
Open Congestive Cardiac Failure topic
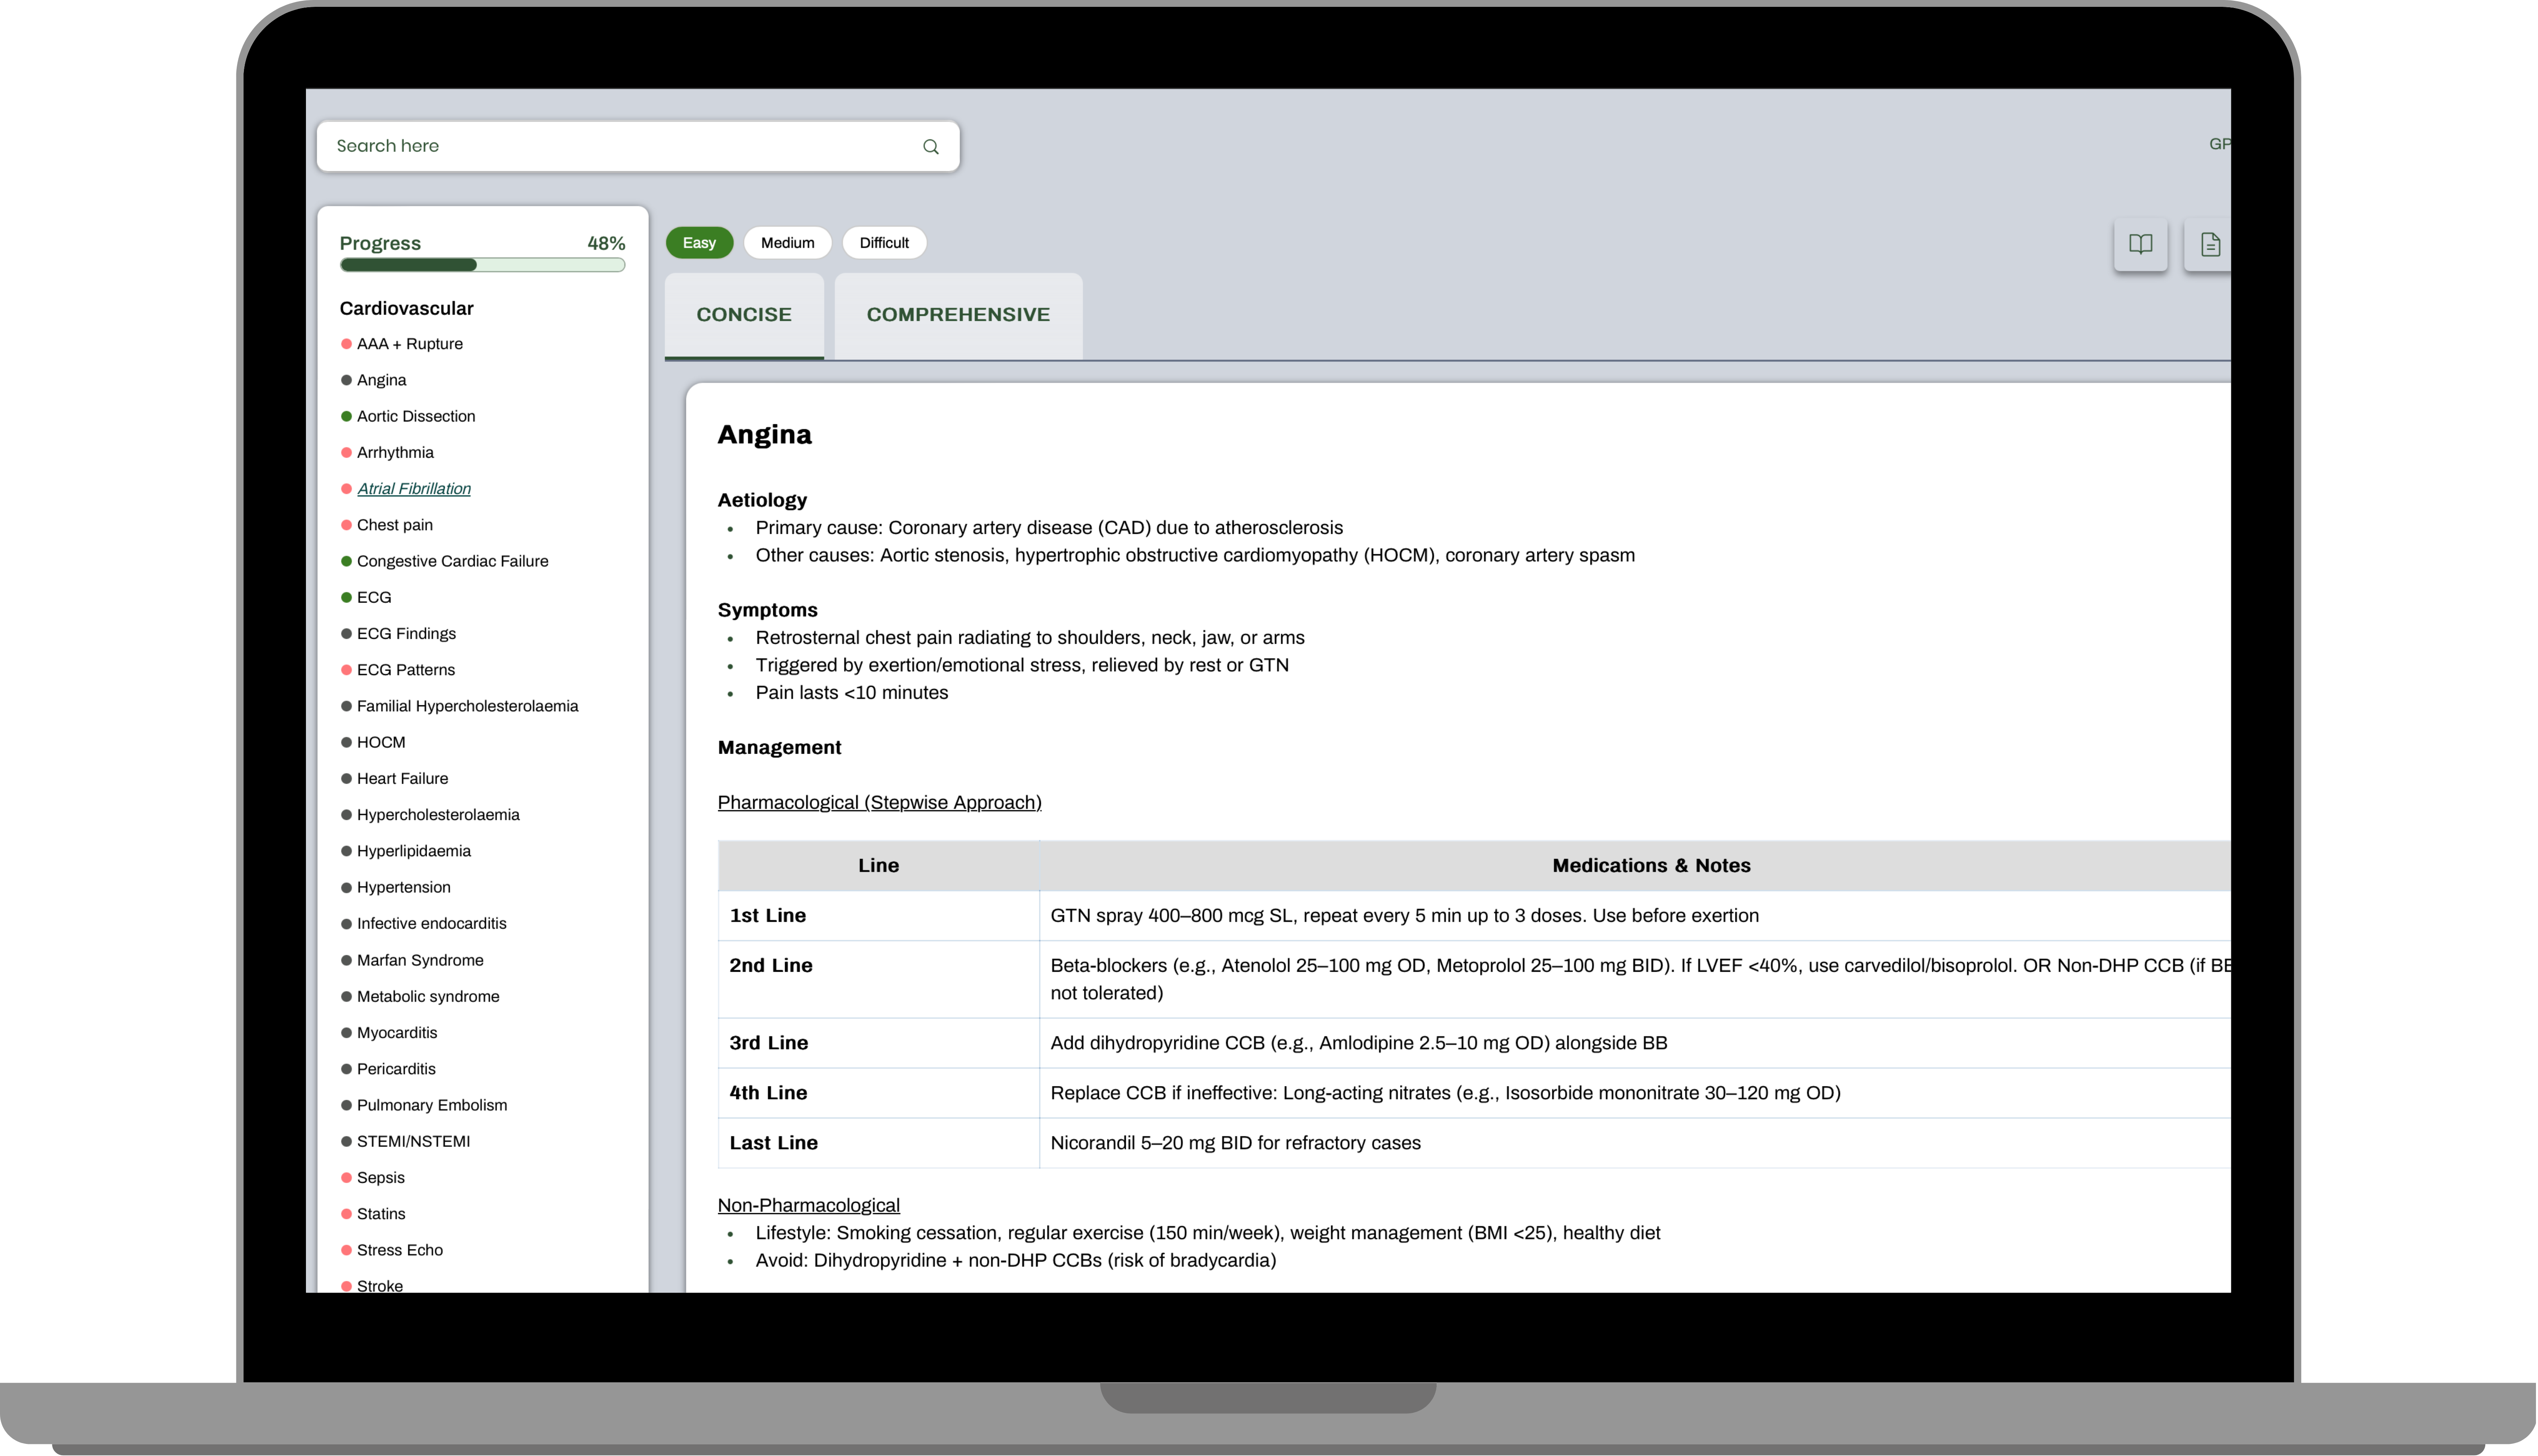click(453, 561)
